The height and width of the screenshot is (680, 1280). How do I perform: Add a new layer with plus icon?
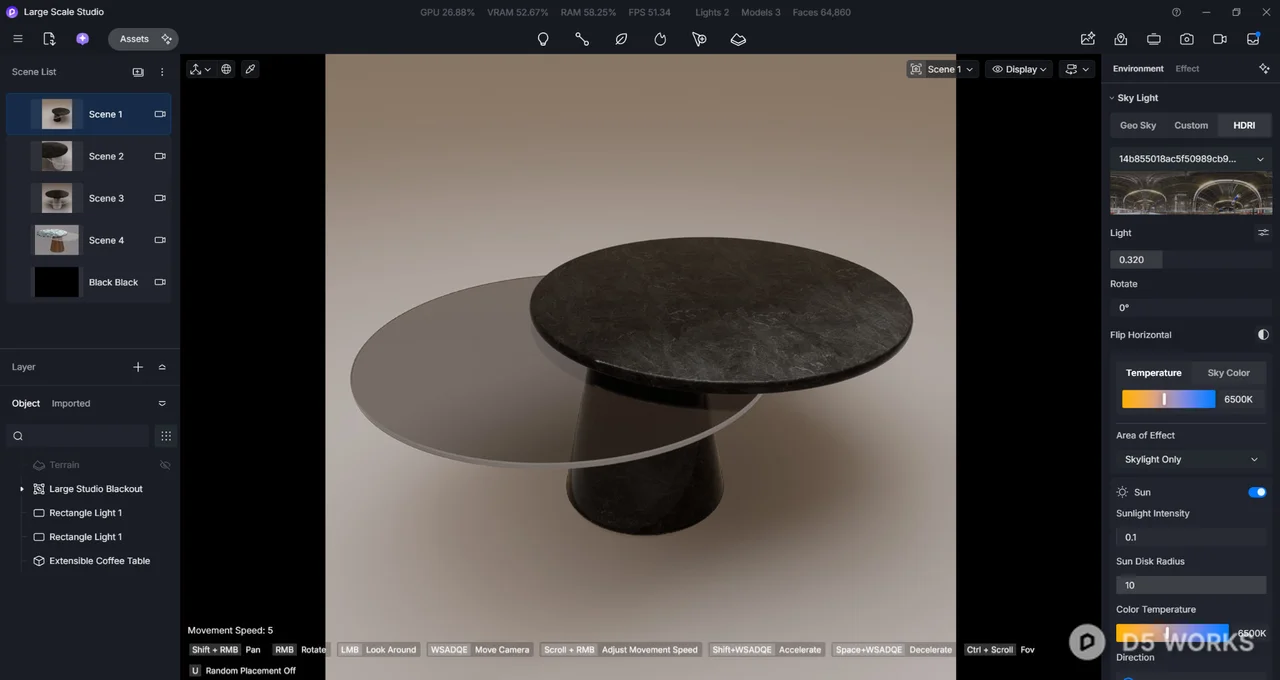coord(138,367)
